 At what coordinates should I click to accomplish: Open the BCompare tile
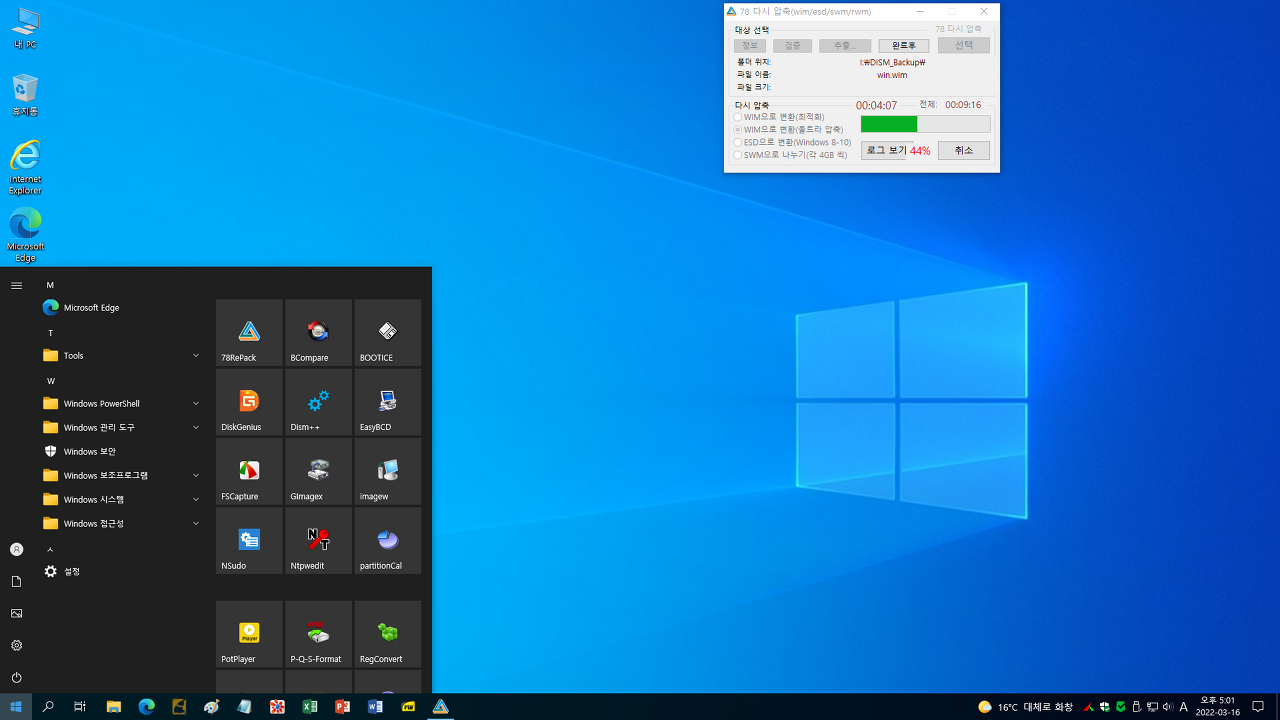pos(318,333)
